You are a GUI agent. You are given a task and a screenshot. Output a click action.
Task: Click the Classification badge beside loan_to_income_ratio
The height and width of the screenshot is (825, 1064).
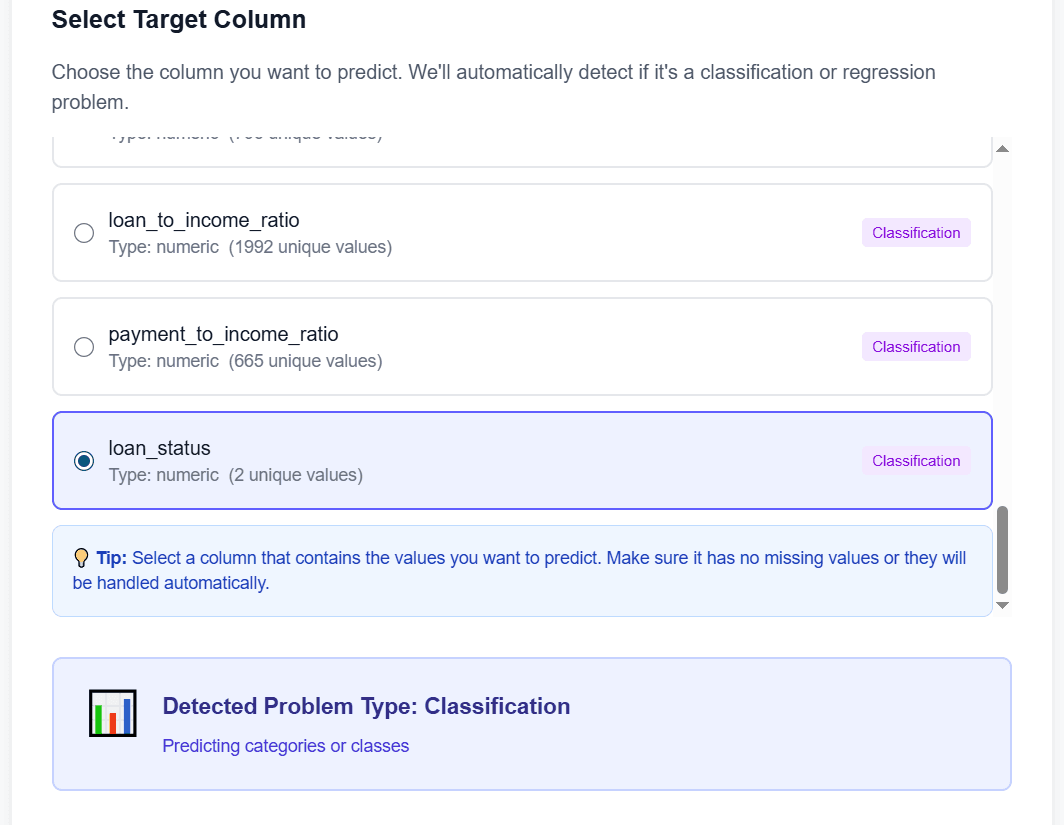pyautogui.click(x=915, y=232)
